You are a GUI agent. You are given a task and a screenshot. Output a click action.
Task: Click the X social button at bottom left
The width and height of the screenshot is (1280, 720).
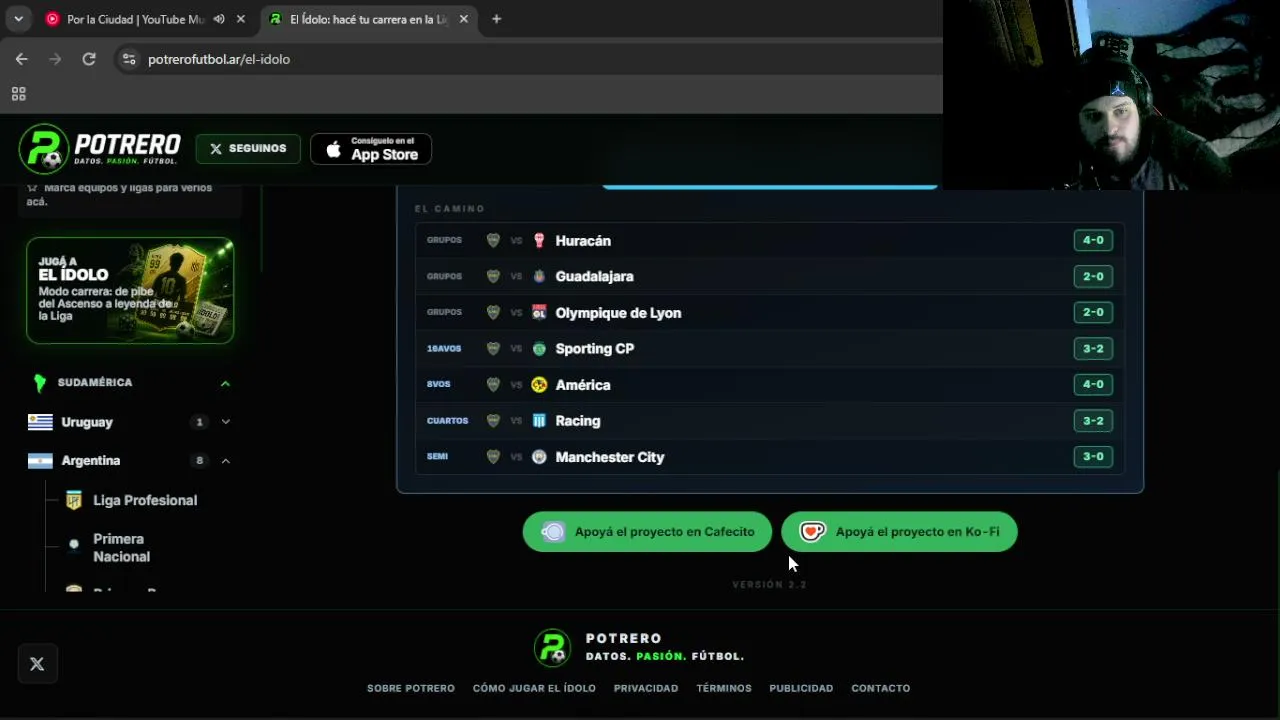pos(37,664)
